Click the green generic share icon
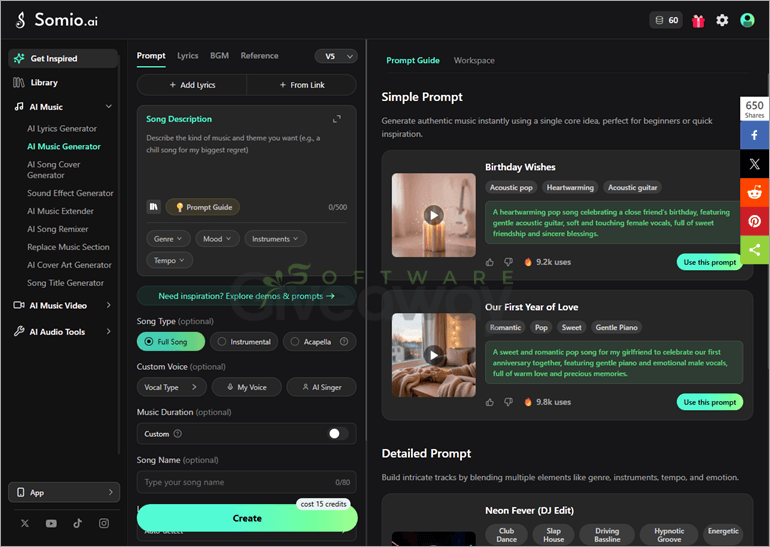 pyautogui.click(x=754, y=250)
